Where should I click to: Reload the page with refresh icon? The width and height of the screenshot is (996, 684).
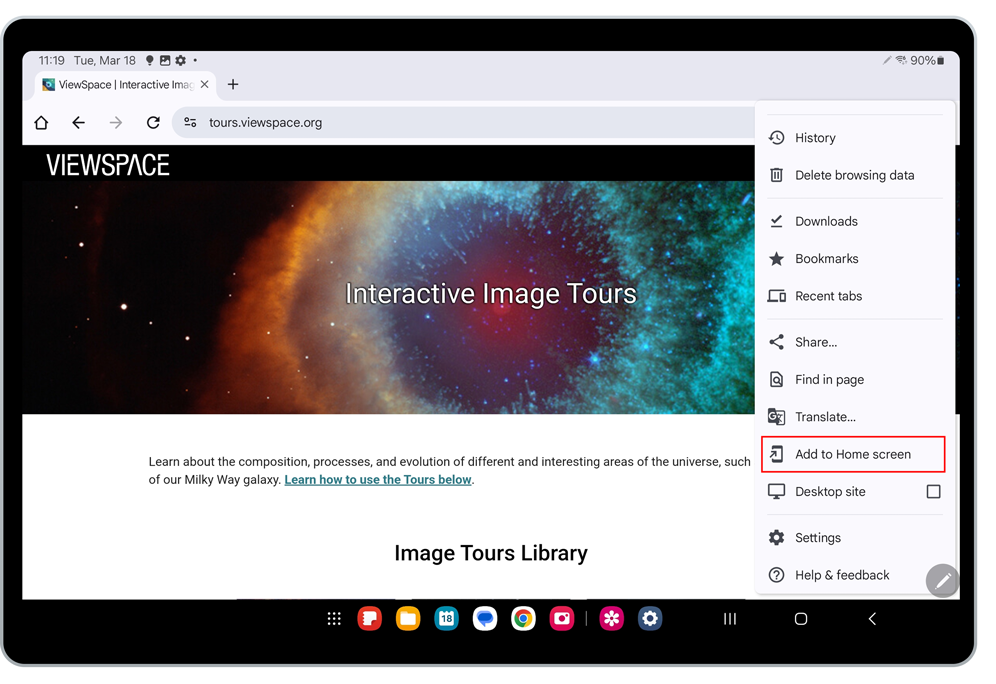[153, 123]
